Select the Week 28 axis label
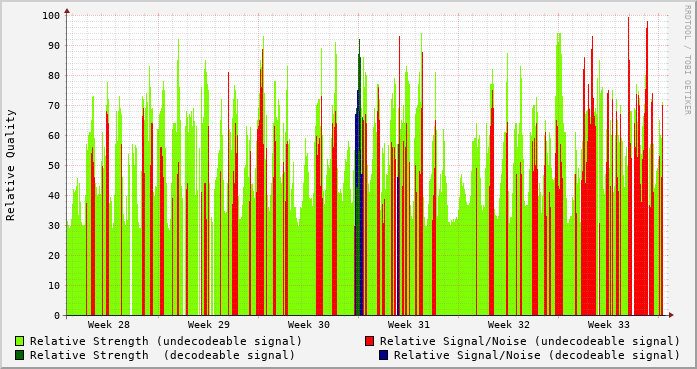This screenshot has height=369, width=697. coord(109,325)
